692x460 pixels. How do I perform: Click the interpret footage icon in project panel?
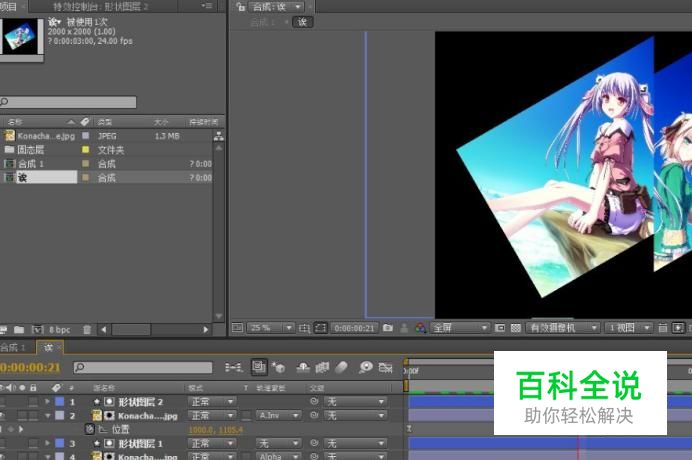(x=4, y=330)
